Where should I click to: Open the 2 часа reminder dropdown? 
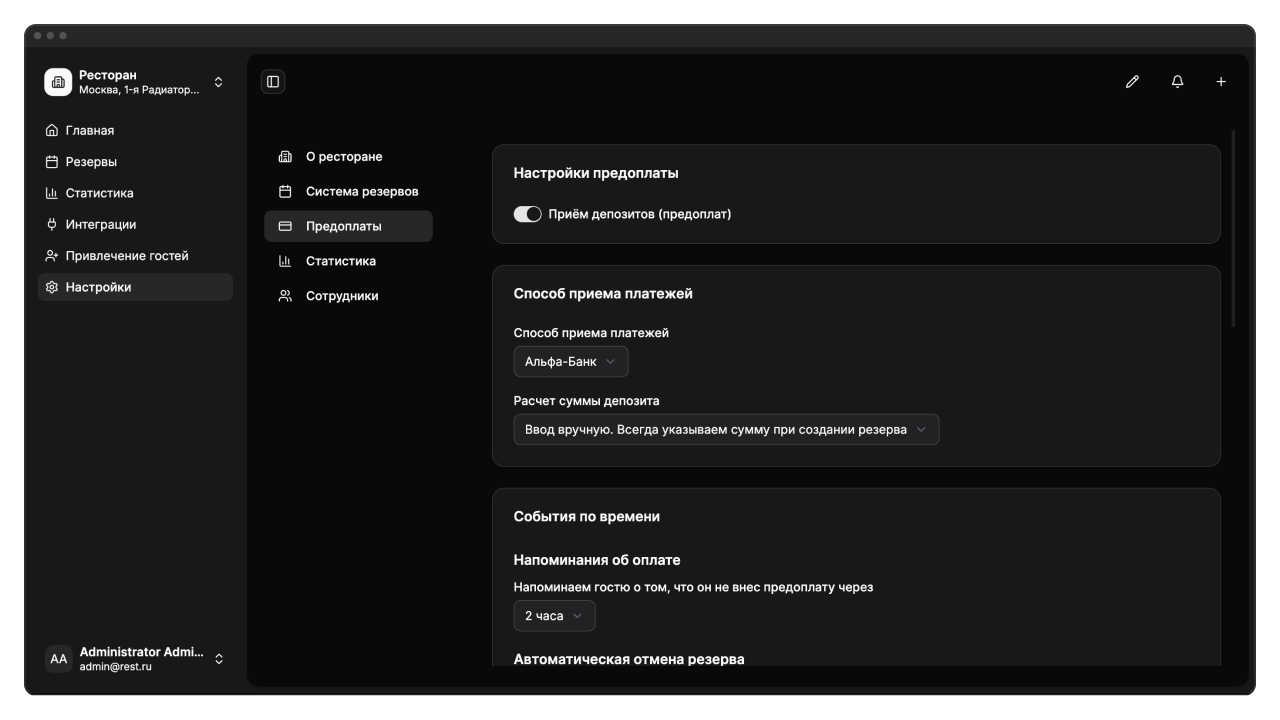tap(554, 616)
